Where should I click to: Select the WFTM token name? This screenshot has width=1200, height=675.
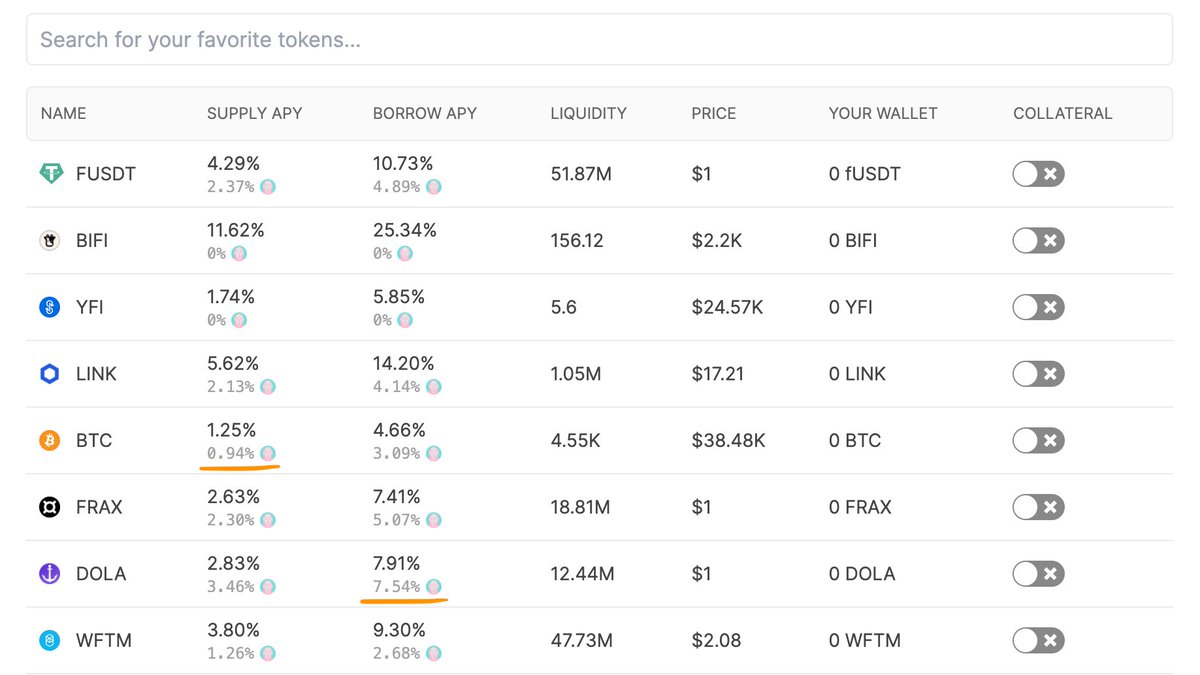point(102,640)
